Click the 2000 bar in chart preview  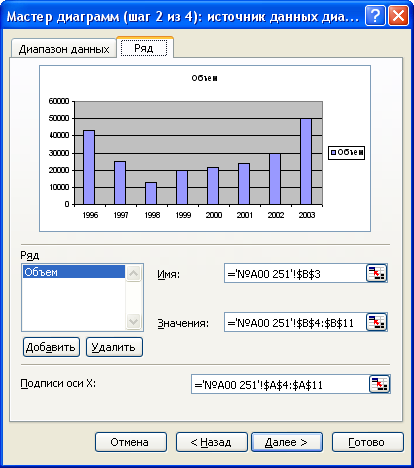(213, 186)
